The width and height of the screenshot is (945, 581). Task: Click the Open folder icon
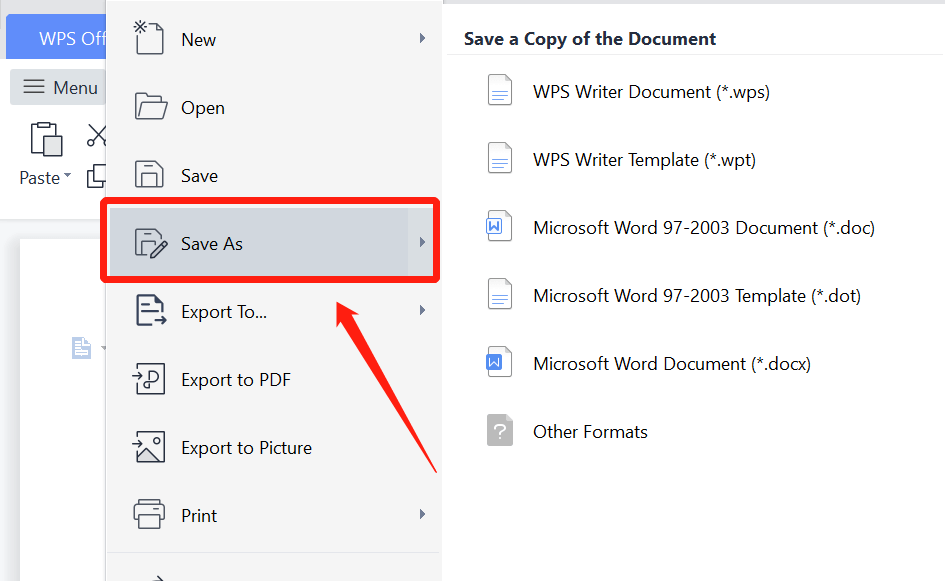point(150,107)
